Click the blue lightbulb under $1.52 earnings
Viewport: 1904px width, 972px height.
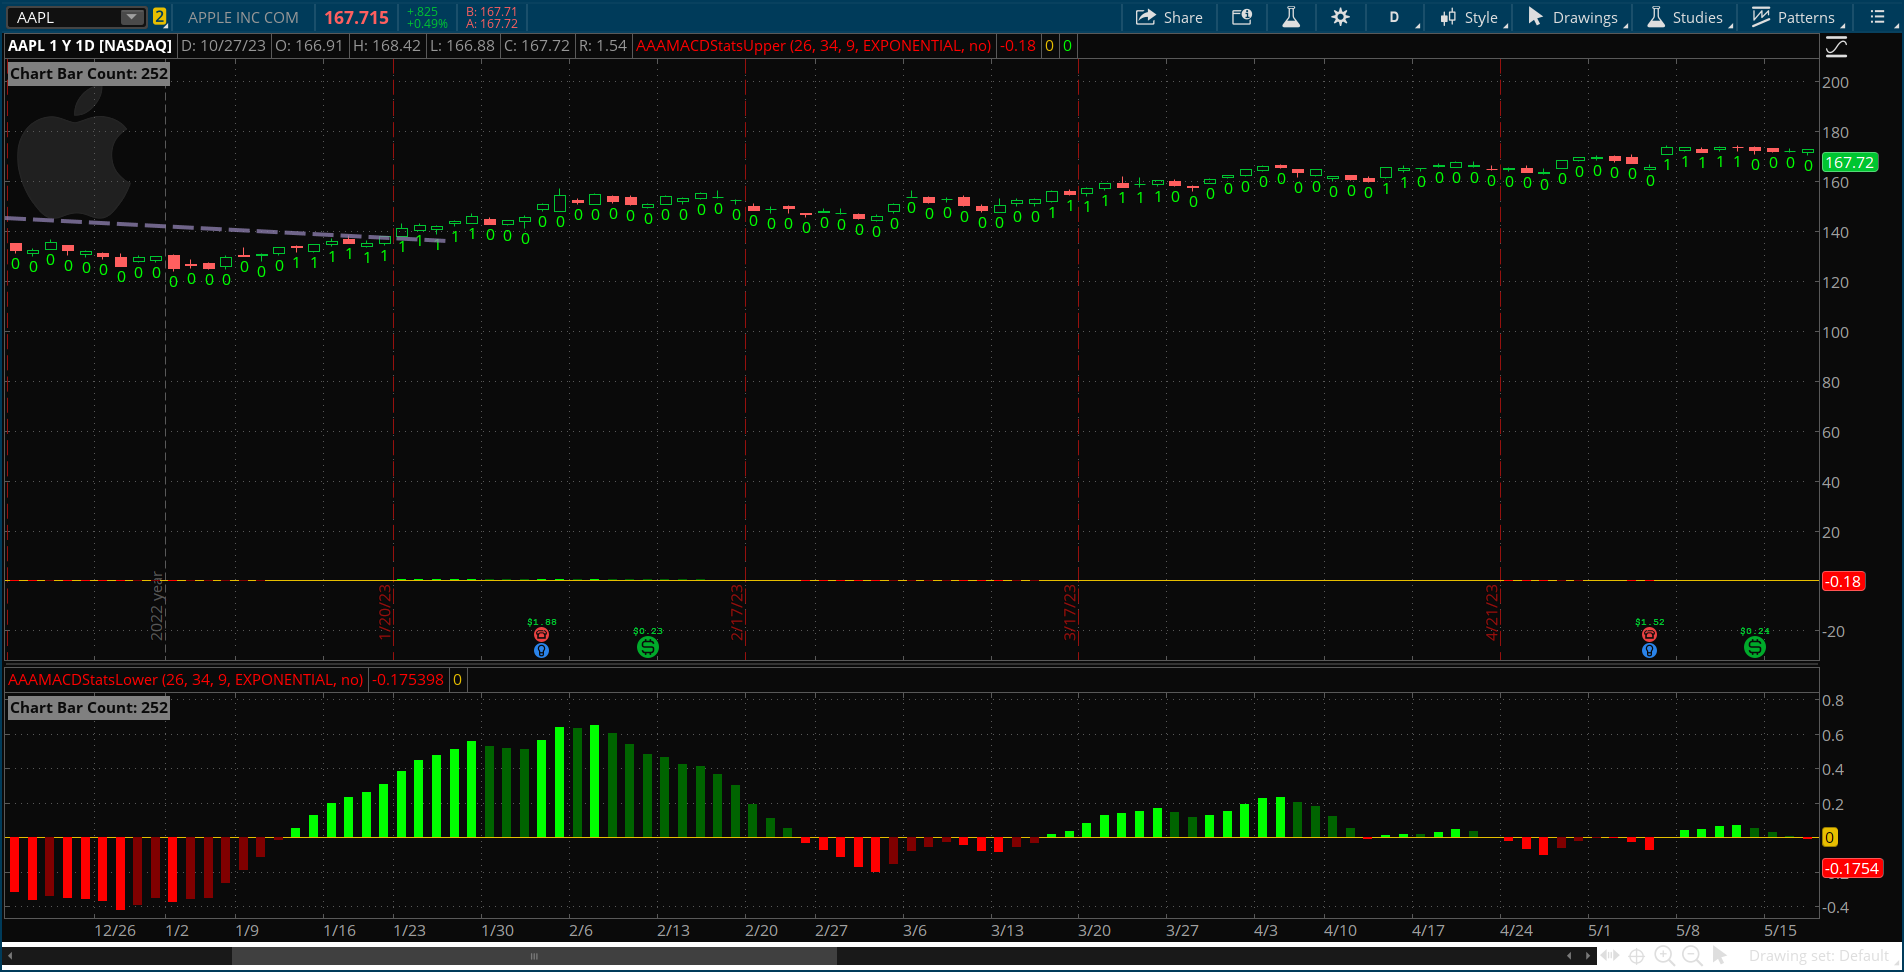(x=1649, y=651)
